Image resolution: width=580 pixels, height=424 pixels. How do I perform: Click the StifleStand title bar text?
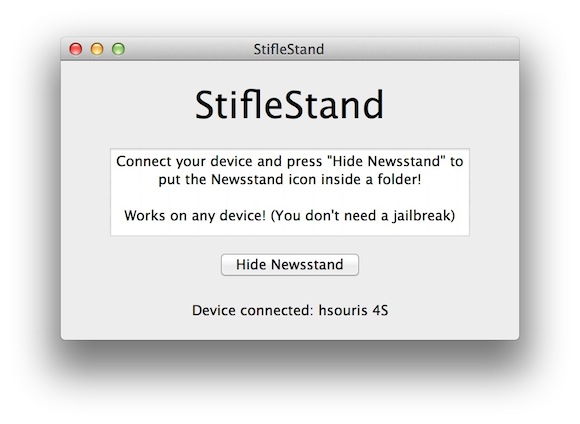289,49
